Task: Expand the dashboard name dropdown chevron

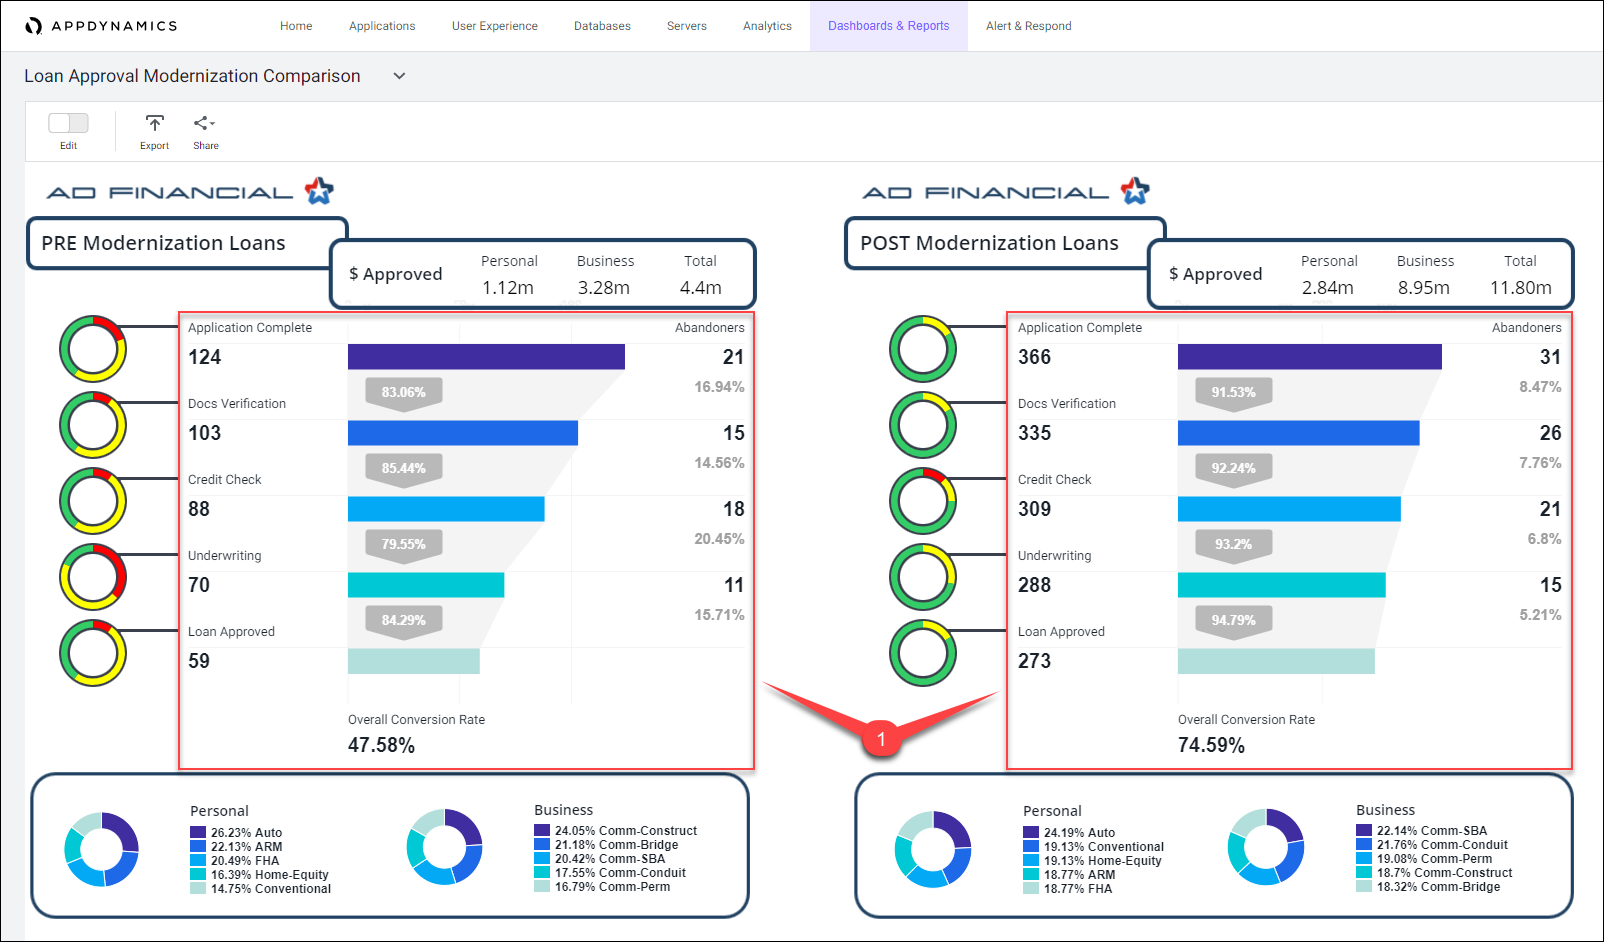Action: tap(399, 76)
